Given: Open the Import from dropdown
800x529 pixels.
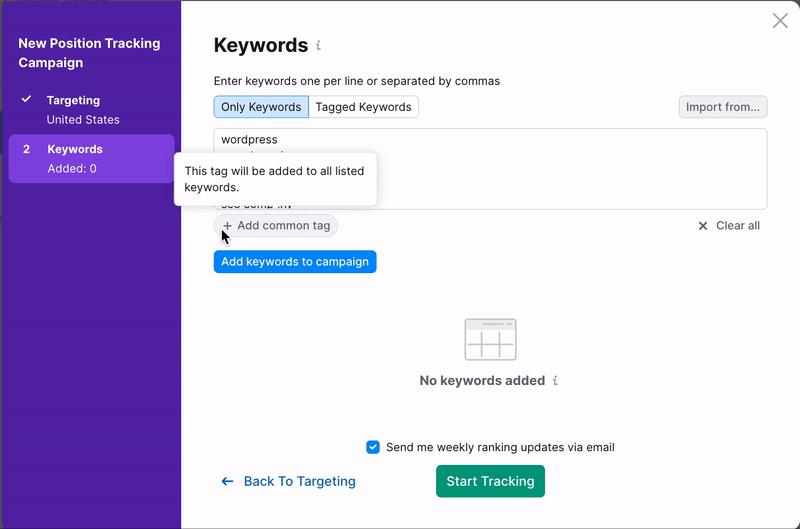Looking at the screenshot, I should tap(722, 107).
